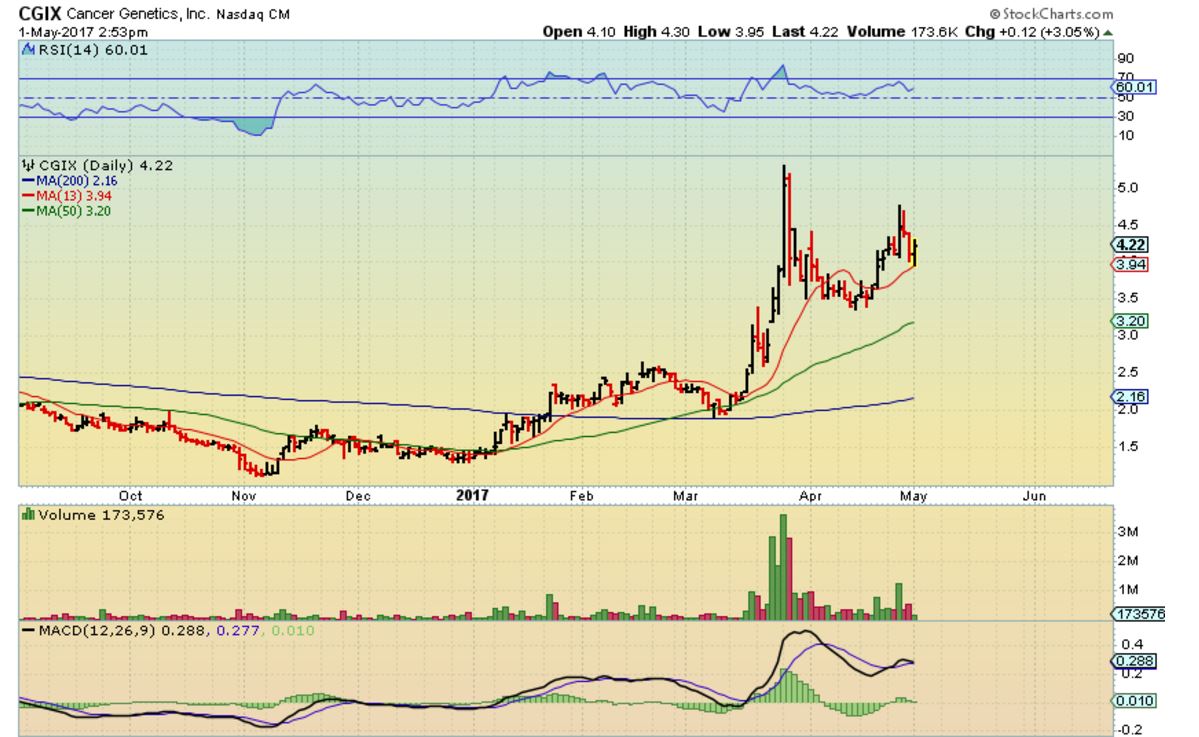1199x737 pixels.
Task: Click the Nasdaq CM exchange label
Action: [253, 14]
